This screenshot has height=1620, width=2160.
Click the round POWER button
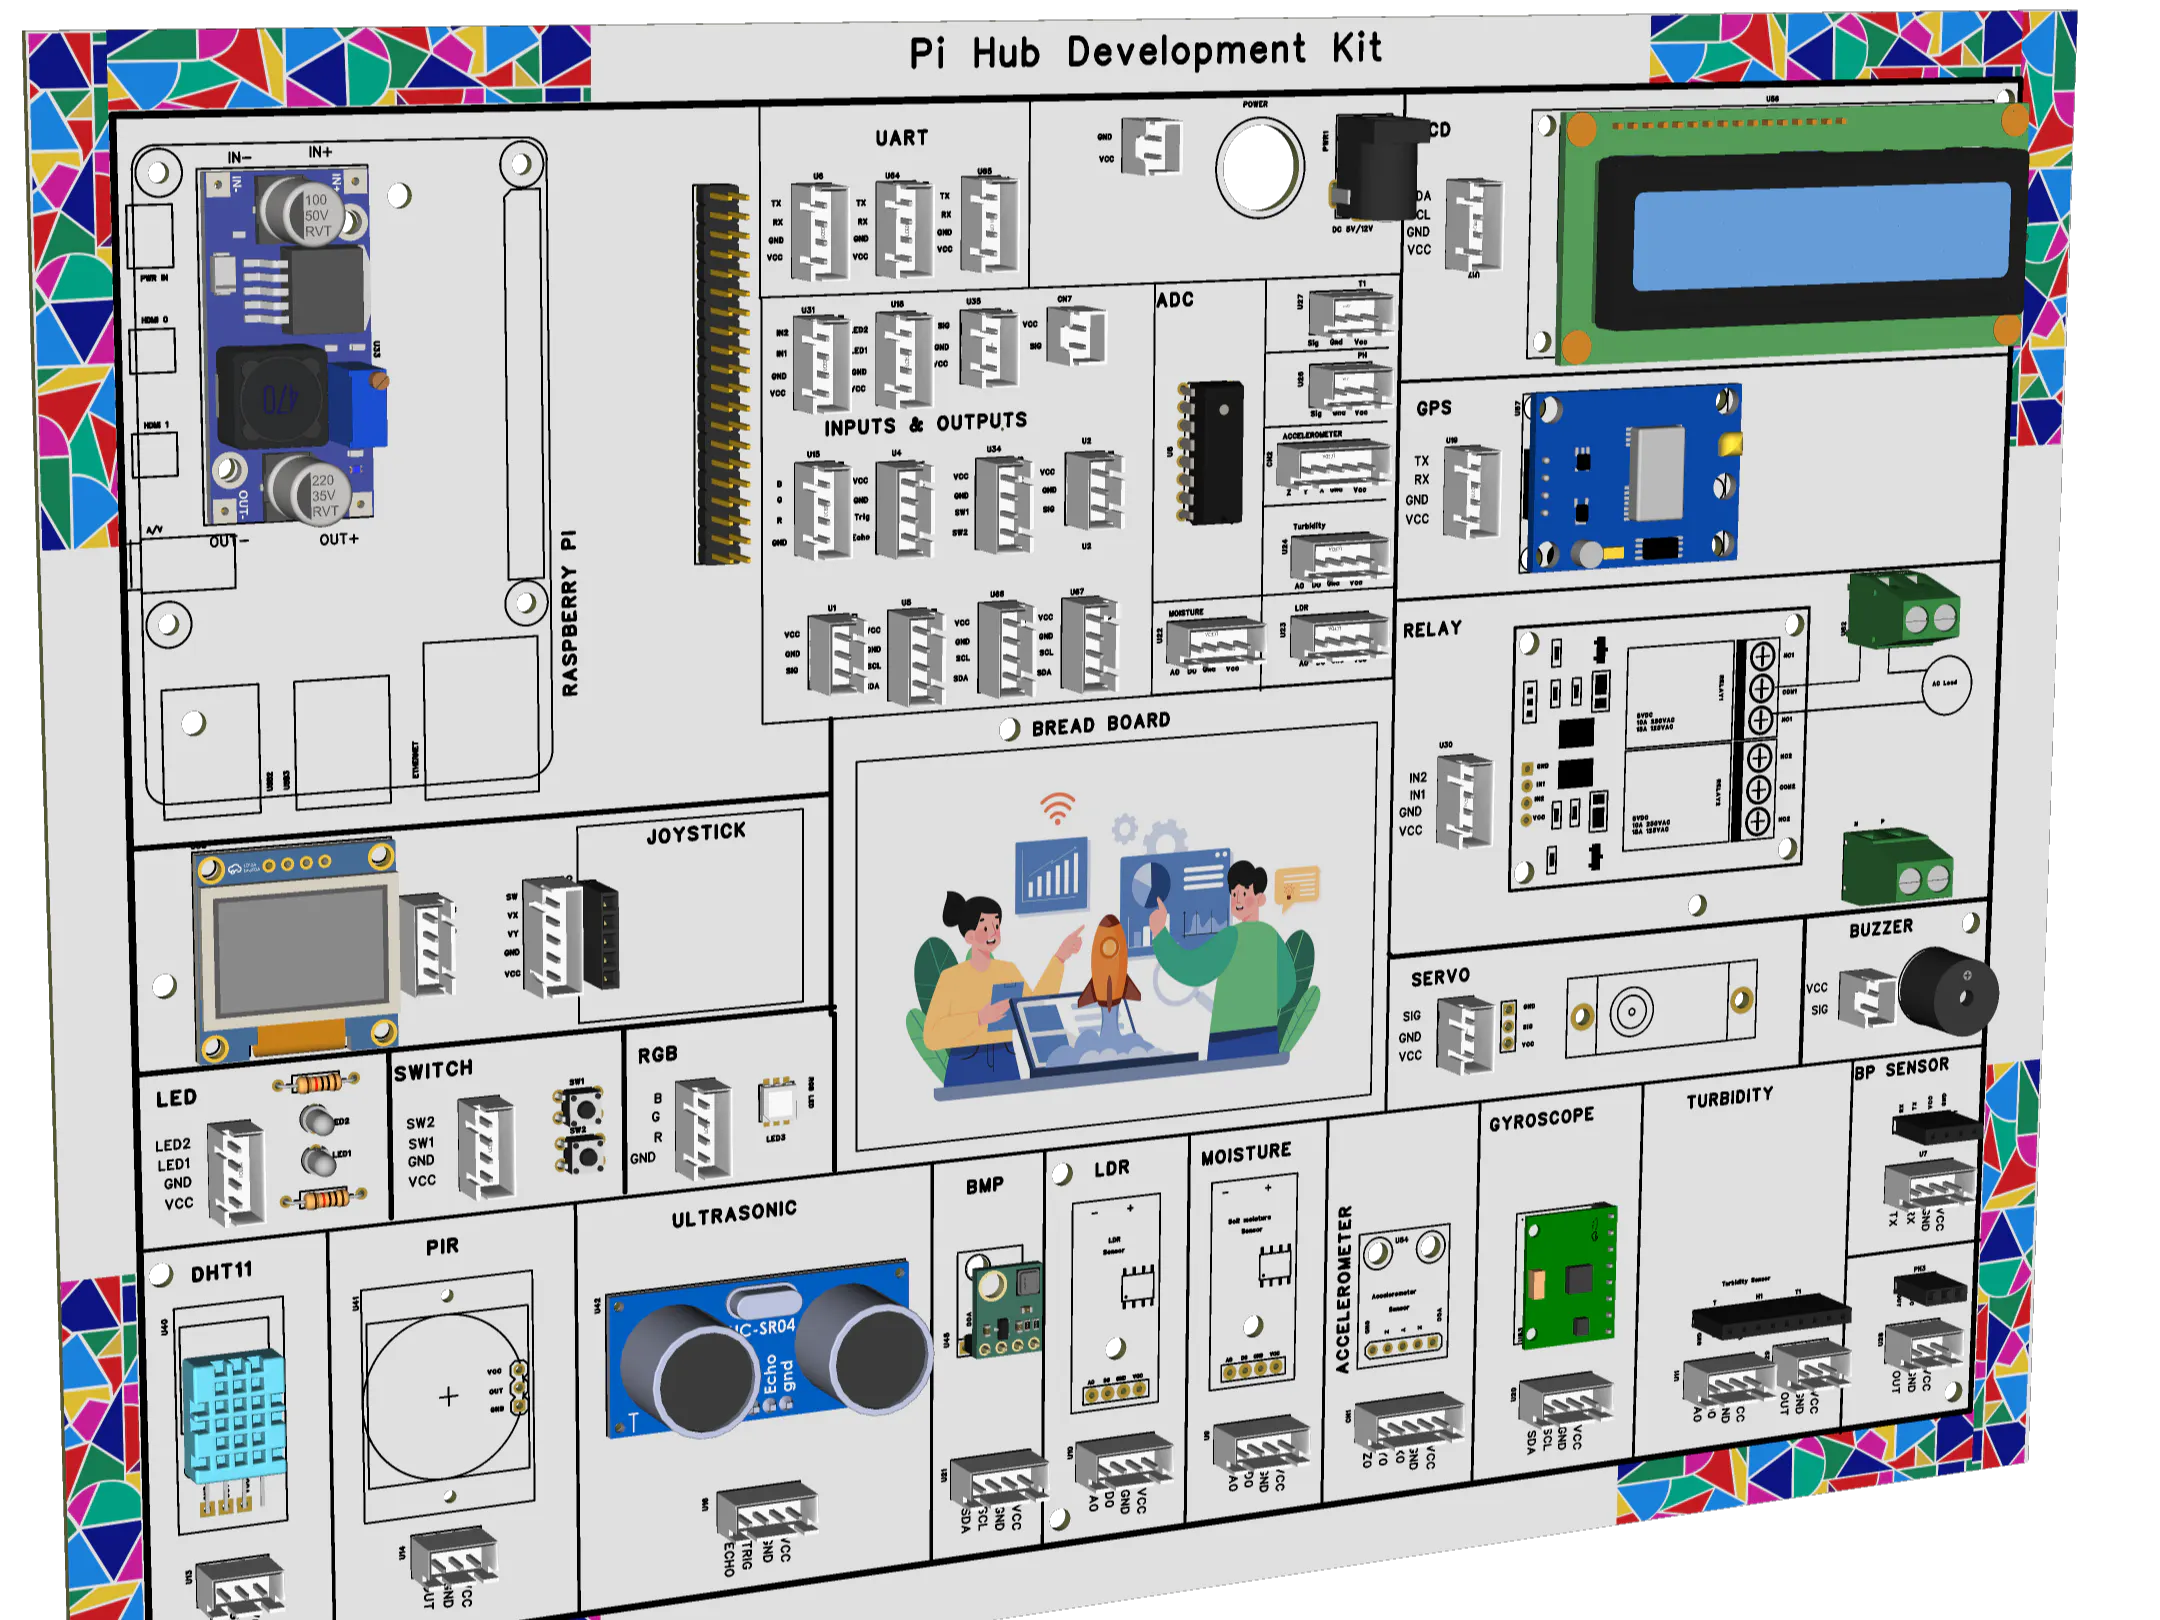pyautogui.click(x=1260, y=169)
